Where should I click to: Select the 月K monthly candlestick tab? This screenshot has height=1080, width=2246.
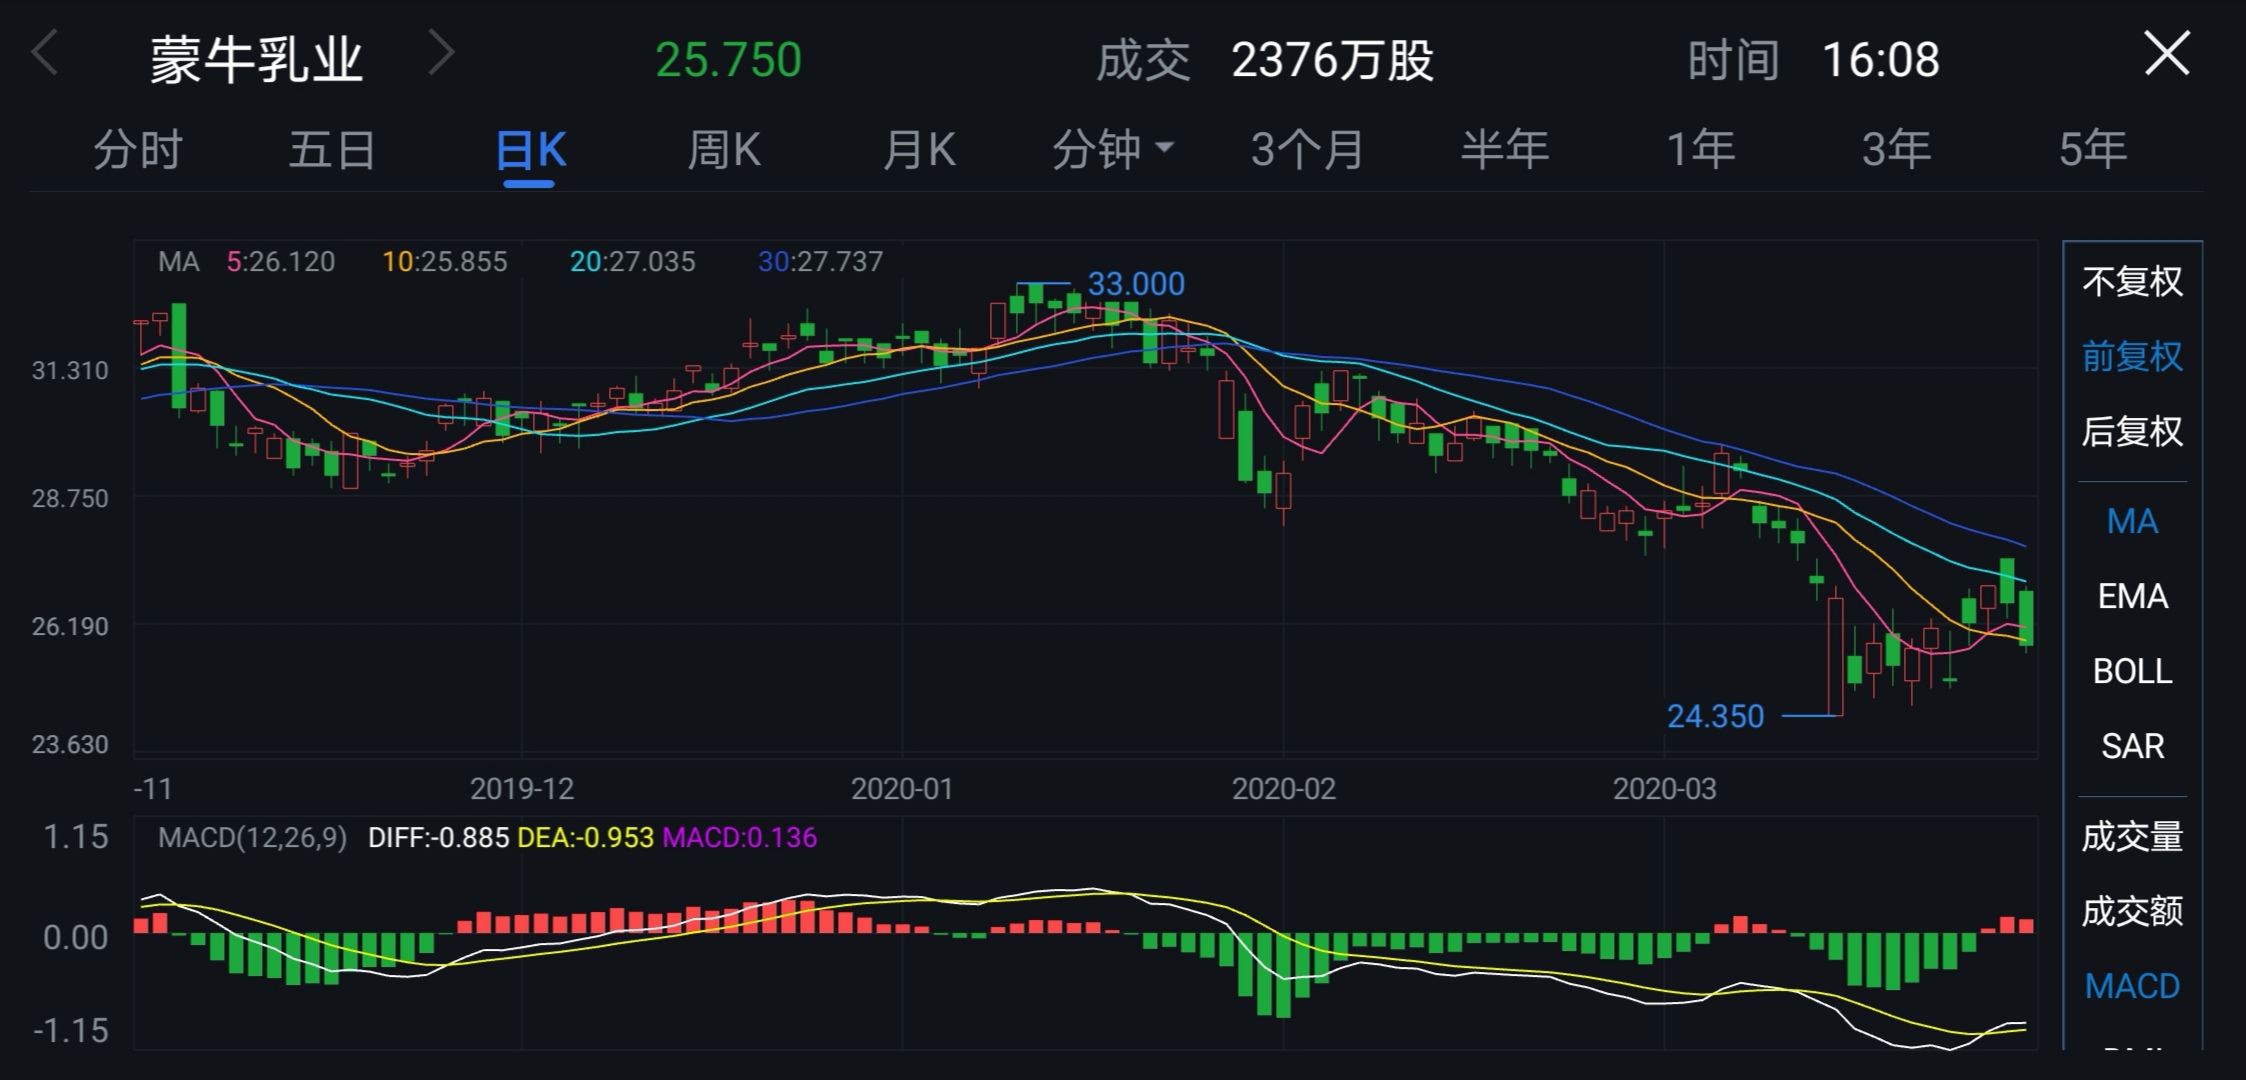[919, 150]
